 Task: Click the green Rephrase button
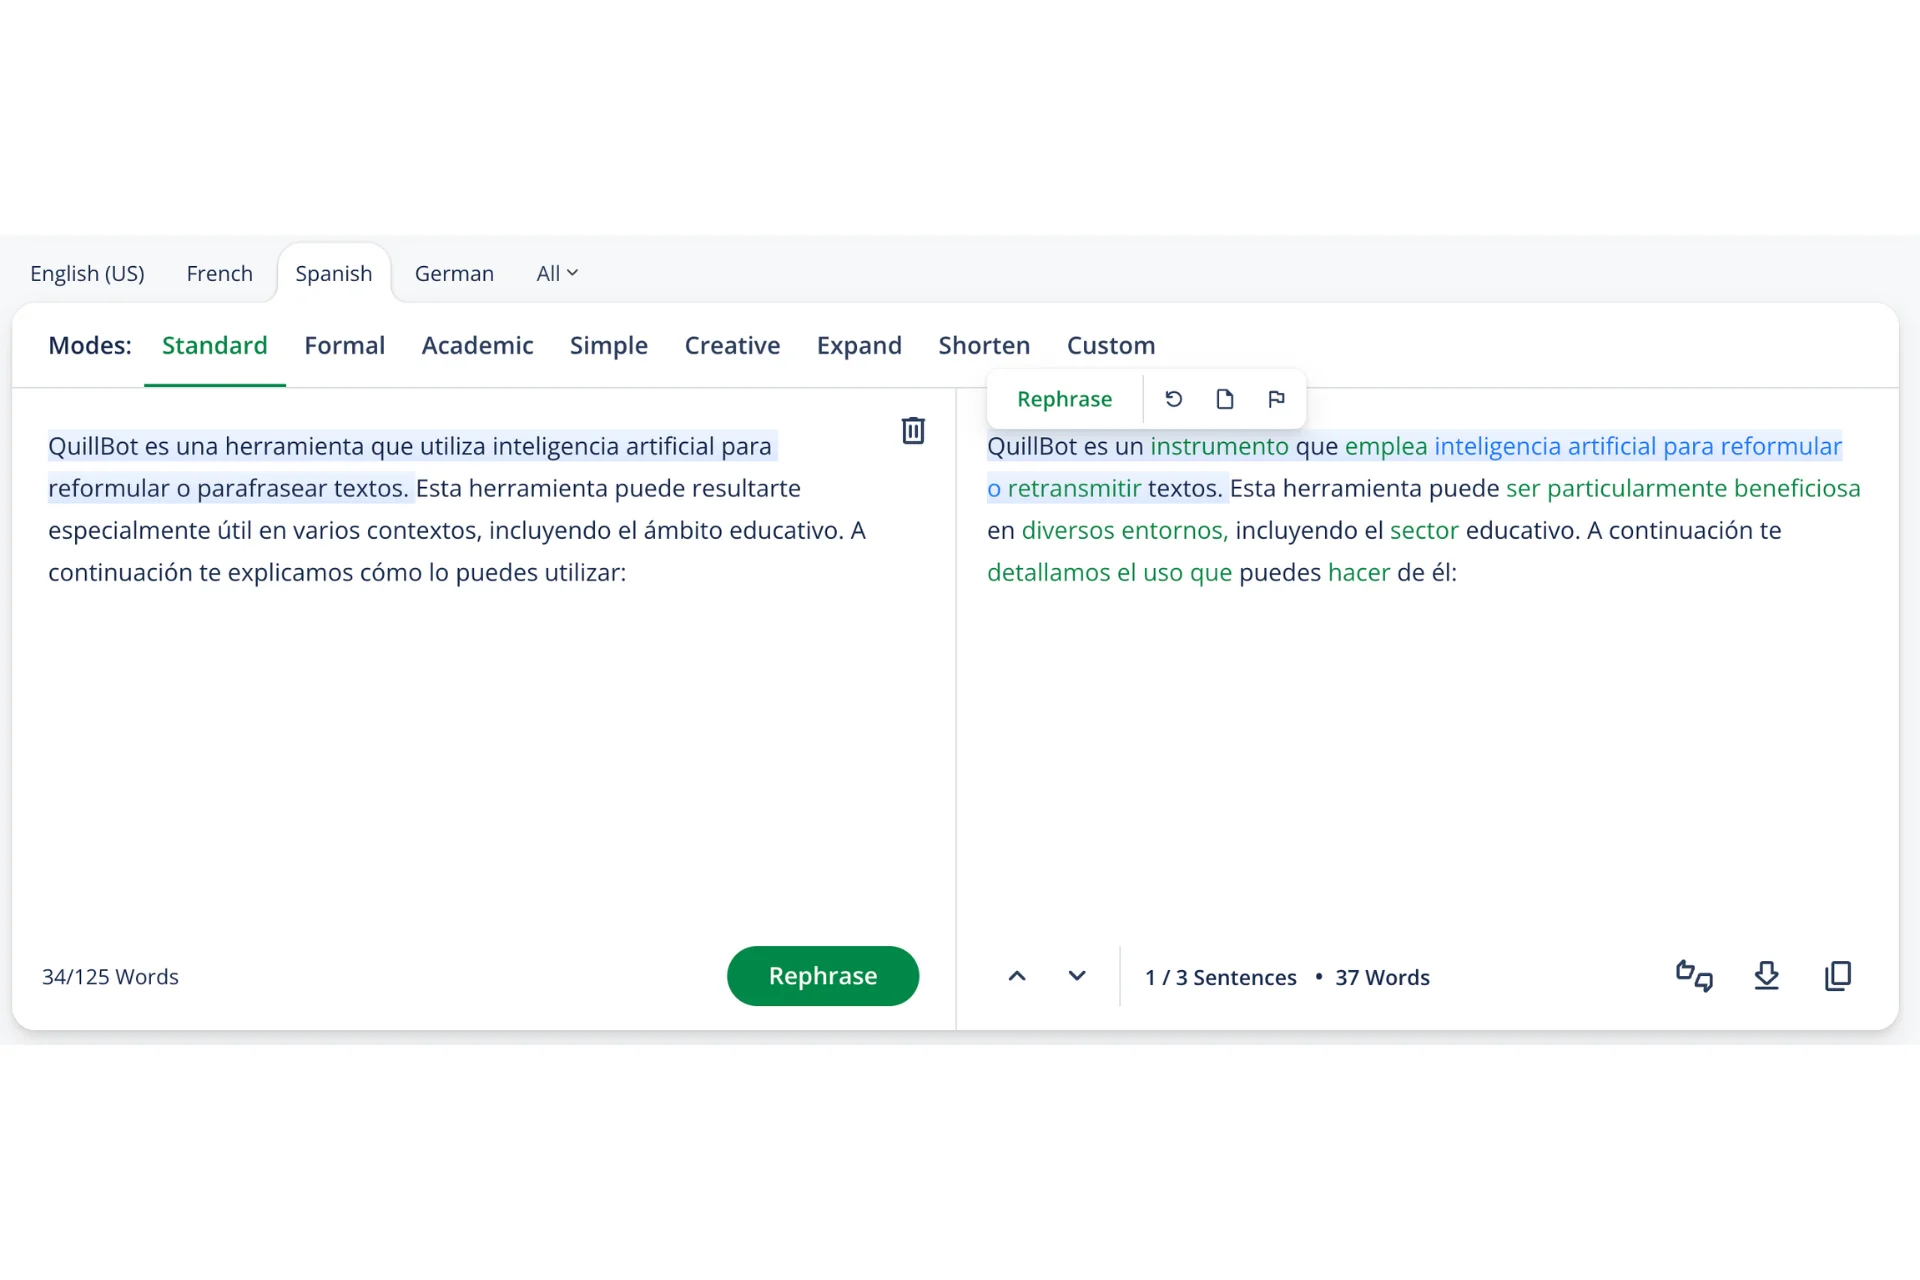pyautogui.click(x=823, y=976)
